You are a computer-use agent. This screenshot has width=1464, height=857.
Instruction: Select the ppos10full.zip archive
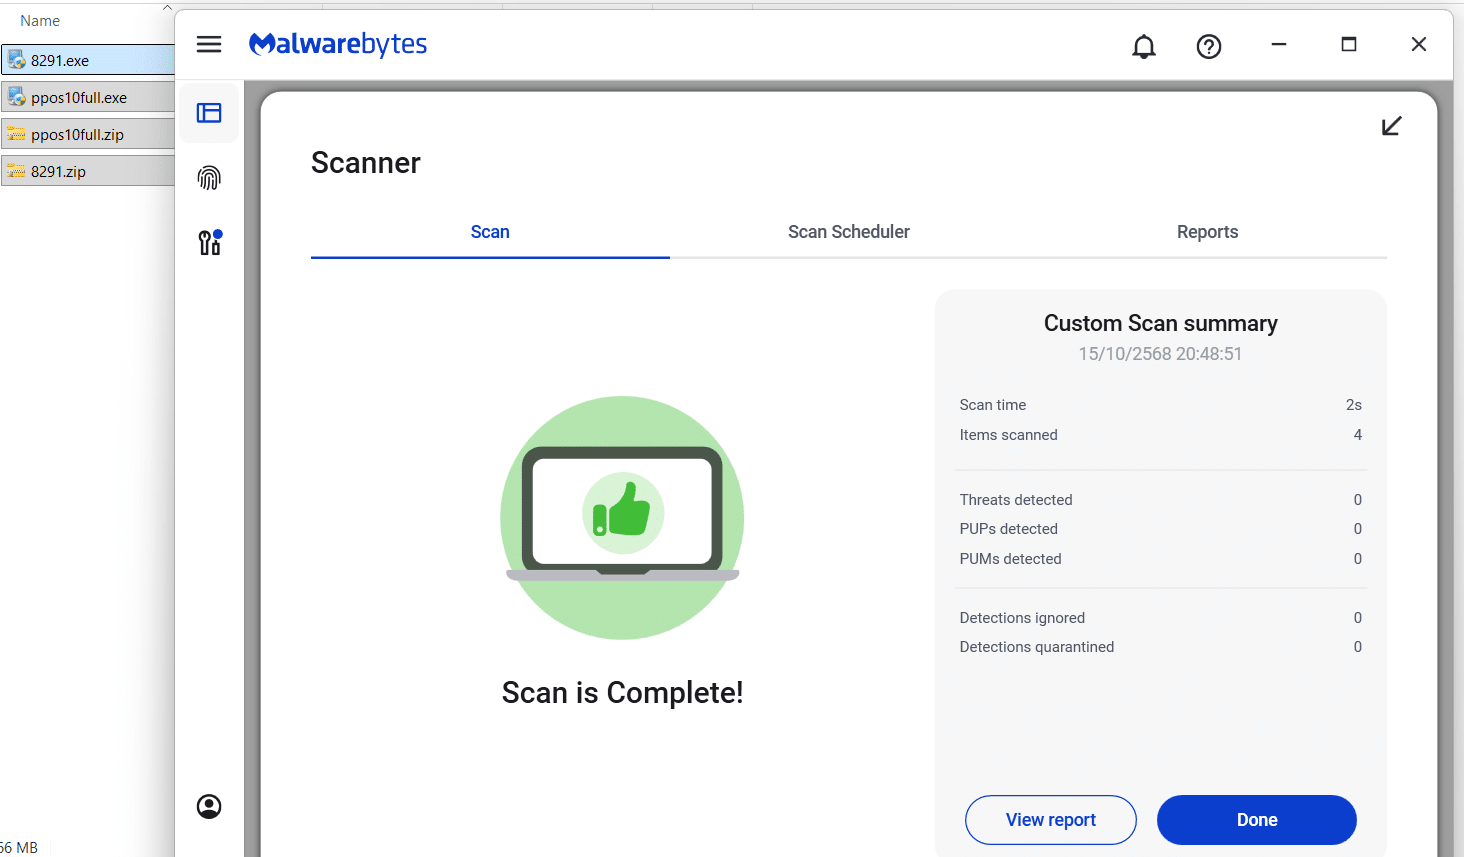pyautogui.click(x=77, y=135)
